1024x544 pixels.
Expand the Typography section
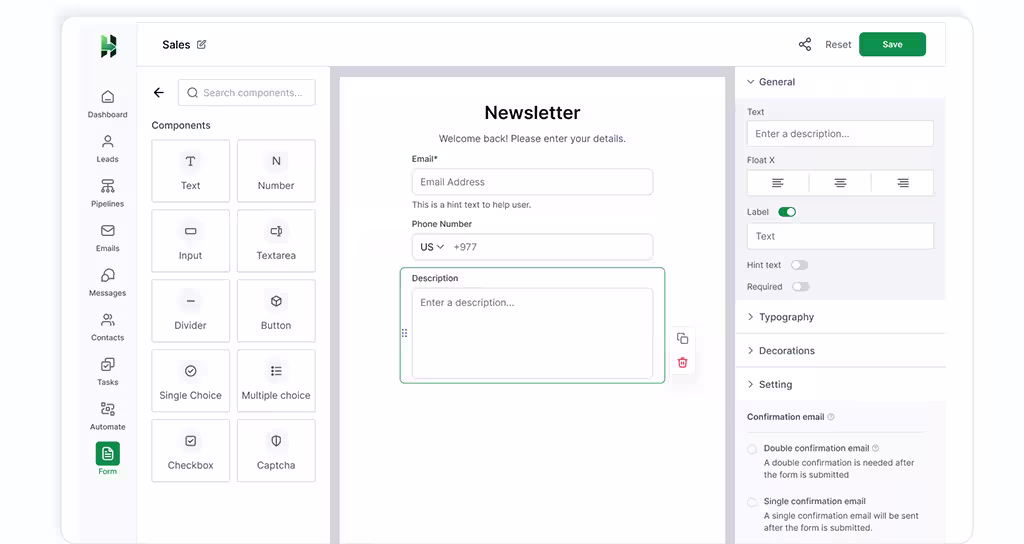tap(786, 317)
